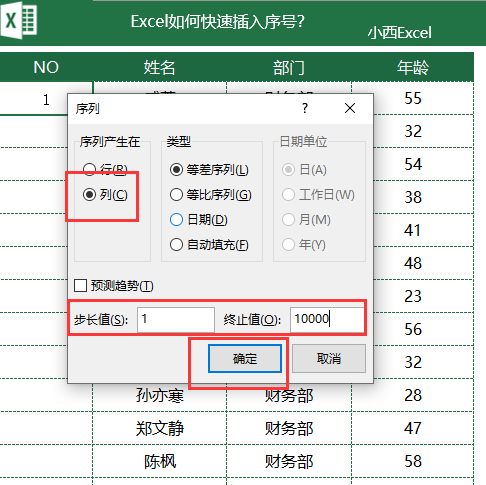Select name cell 陈枫

[x=159, y=461]
